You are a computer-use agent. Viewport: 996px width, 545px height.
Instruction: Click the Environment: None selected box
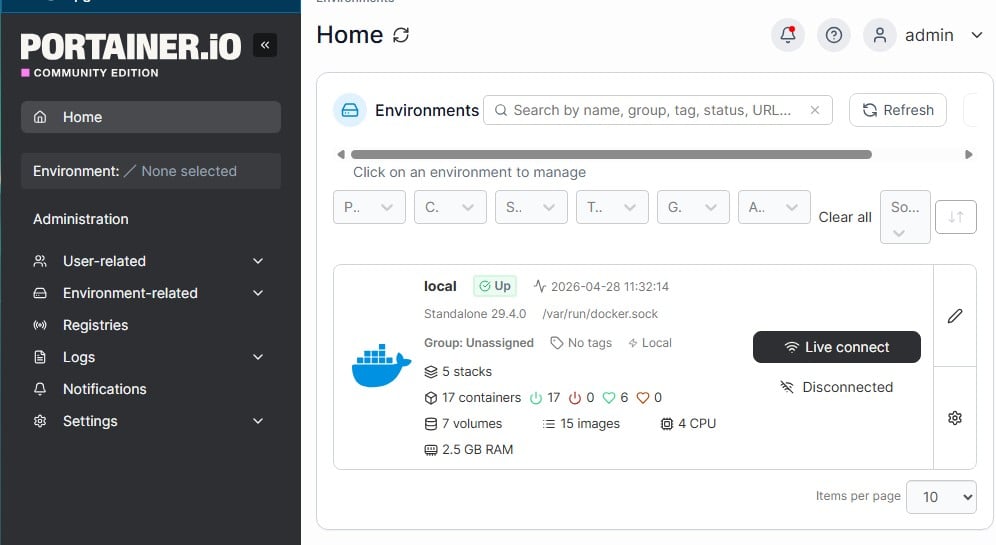[151, 171]
